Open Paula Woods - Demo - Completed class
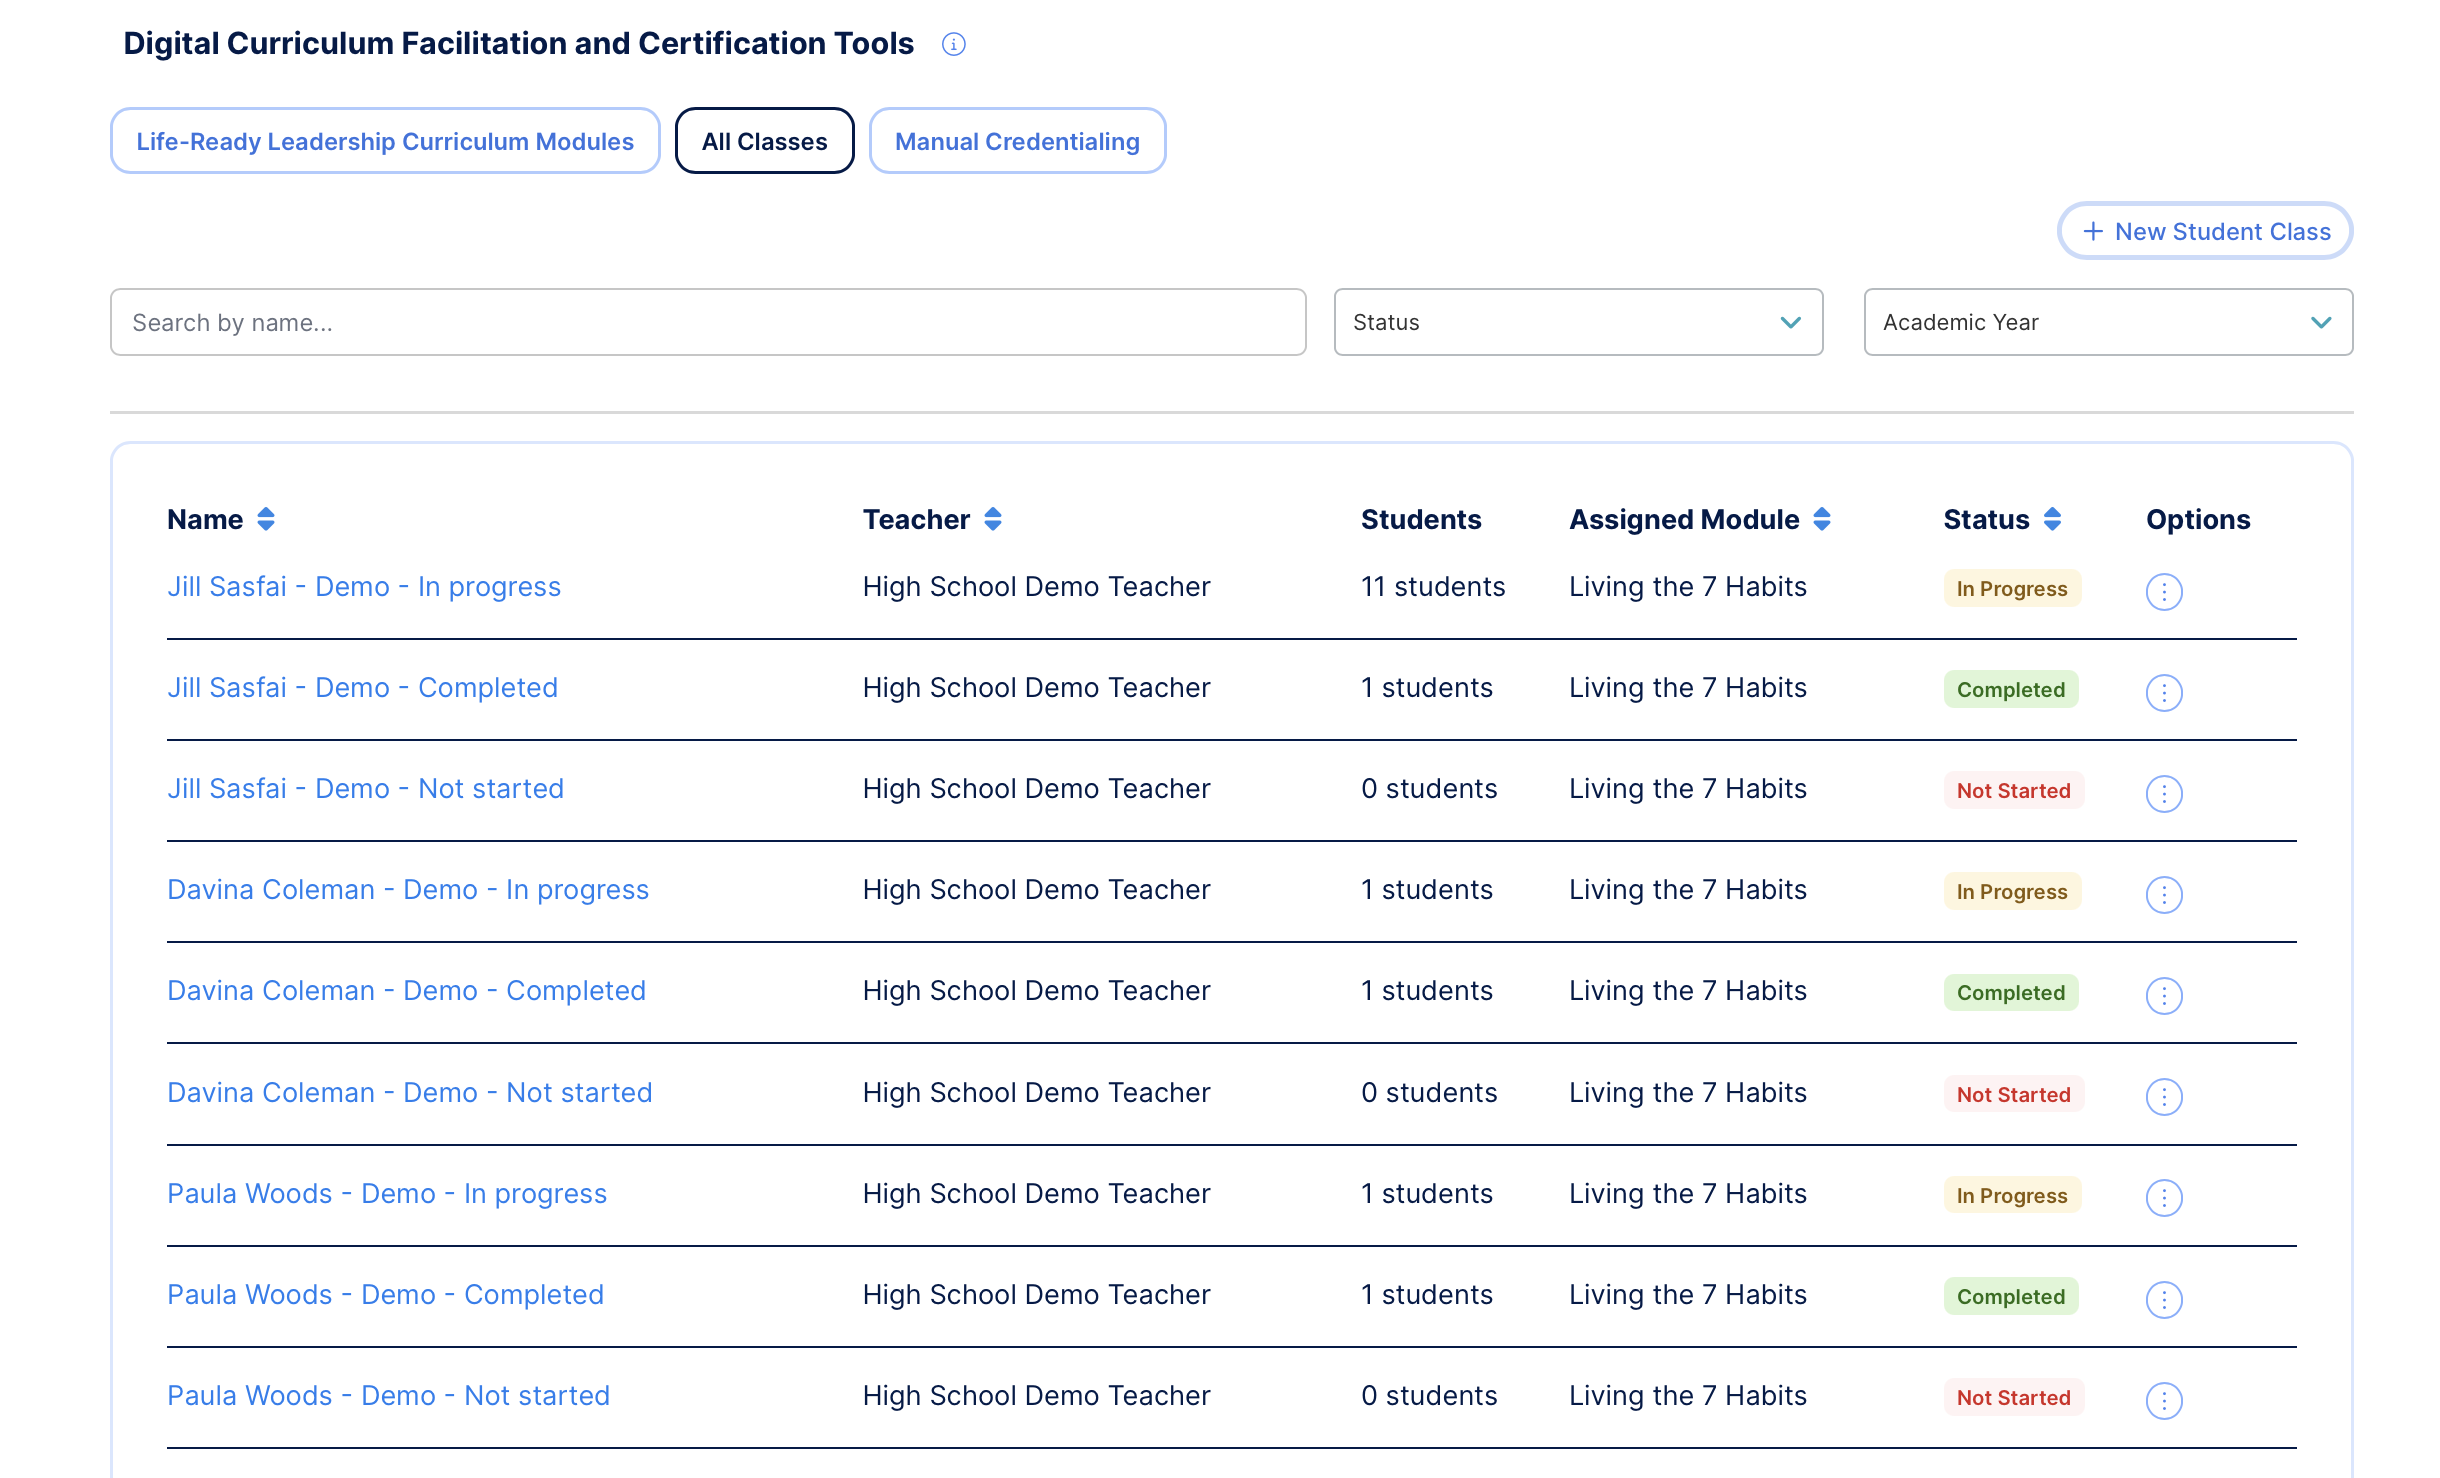The width and height of the screenshot is (2440, 1478). tap(385, 1295)
